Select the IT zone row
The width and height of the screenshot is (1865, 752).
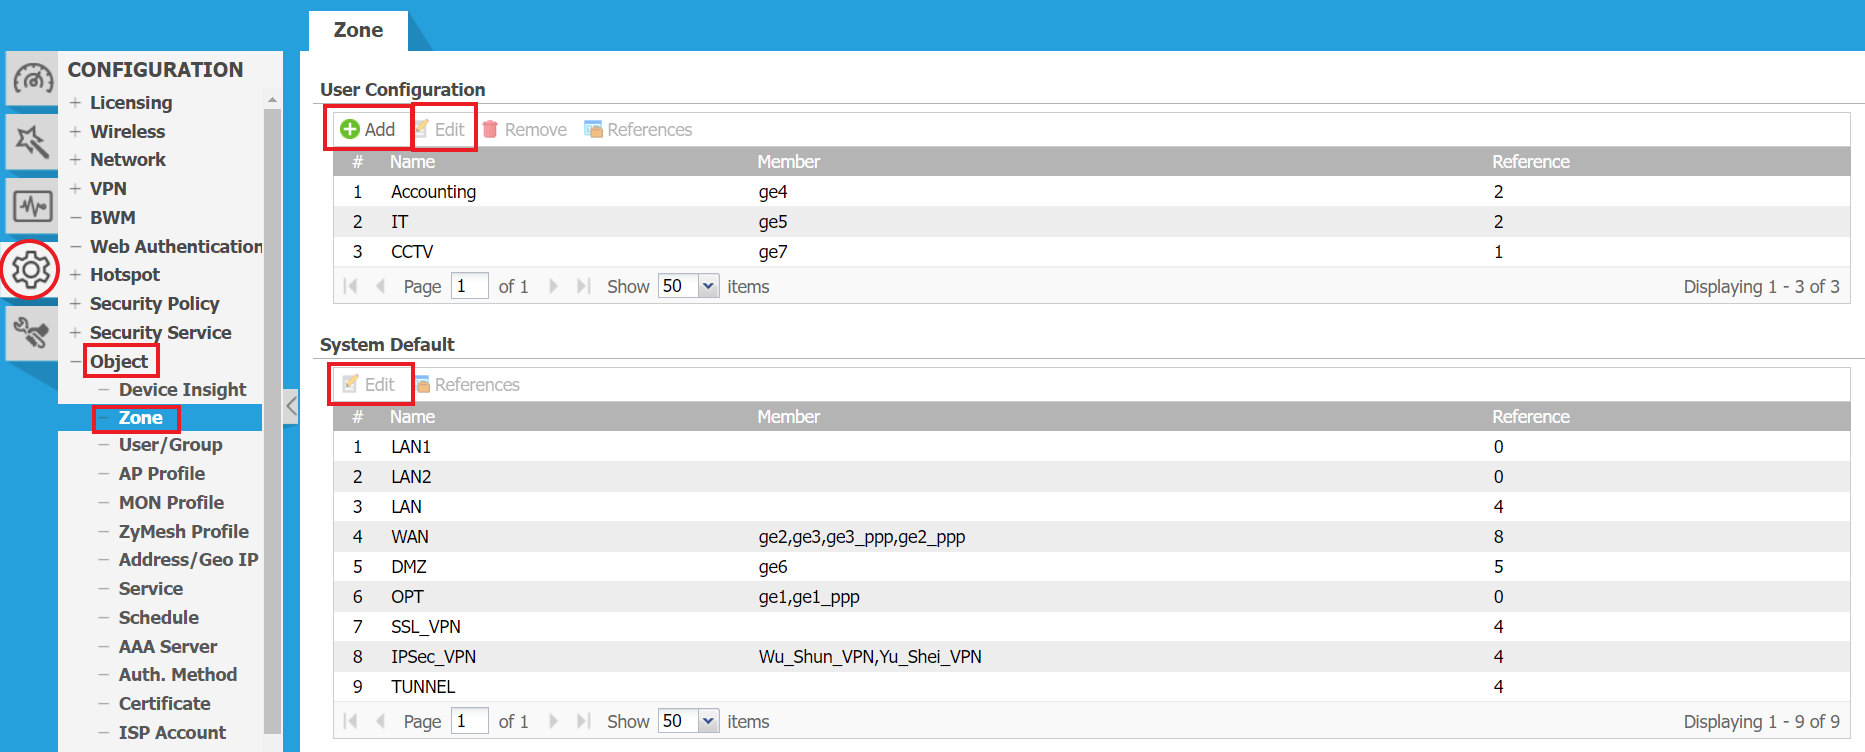(1091, 222)
